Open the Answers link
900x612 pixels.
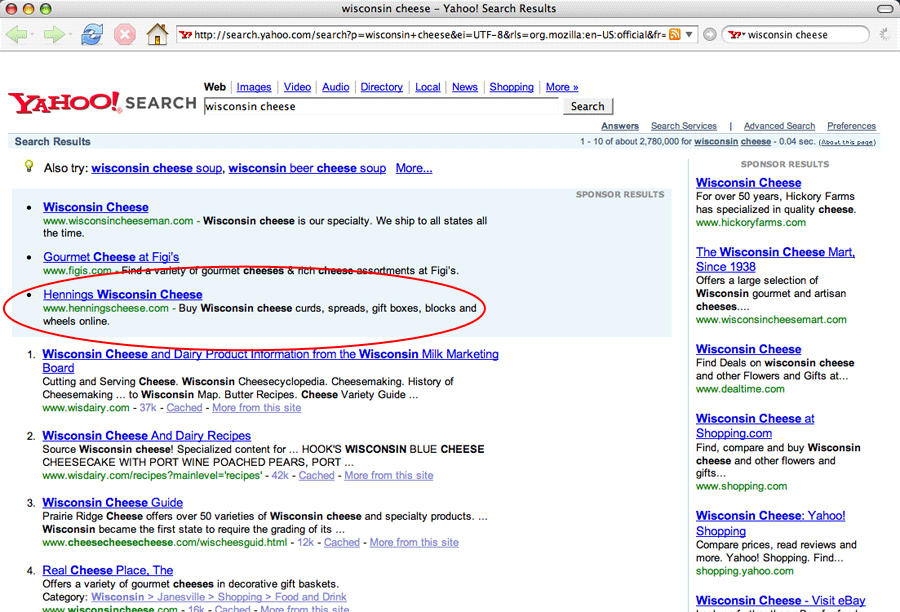pos(620,126)
